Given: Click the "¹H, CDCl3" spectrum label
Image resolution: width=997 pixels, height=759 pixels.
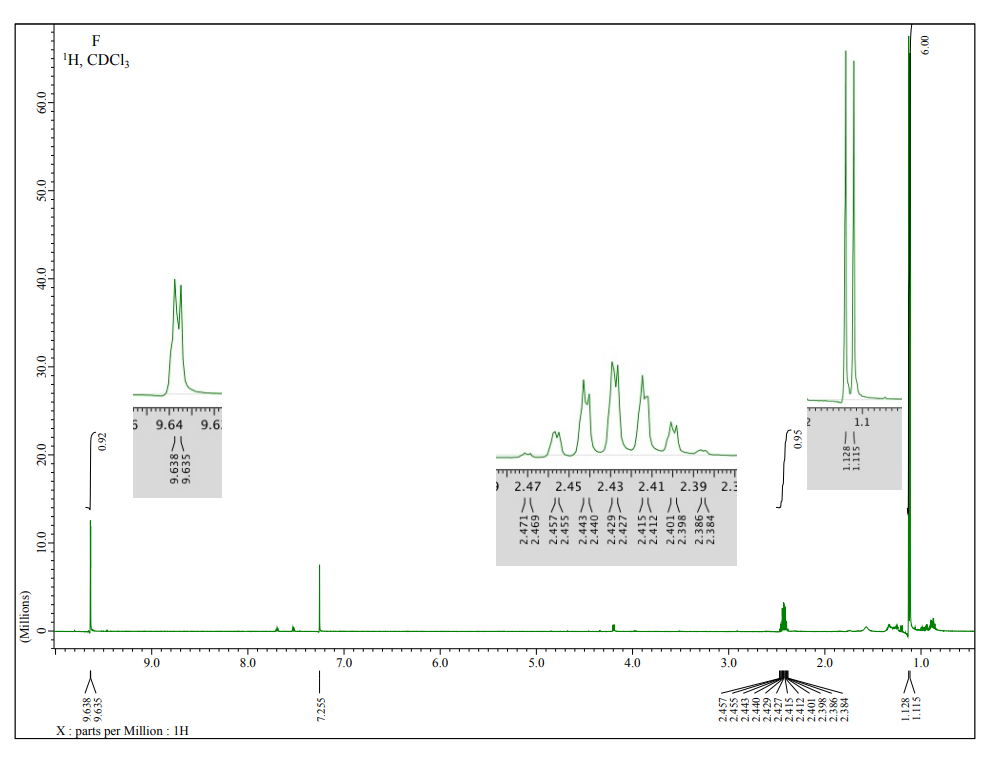Looking at the screenshot, I should click(x=96, y=60).
